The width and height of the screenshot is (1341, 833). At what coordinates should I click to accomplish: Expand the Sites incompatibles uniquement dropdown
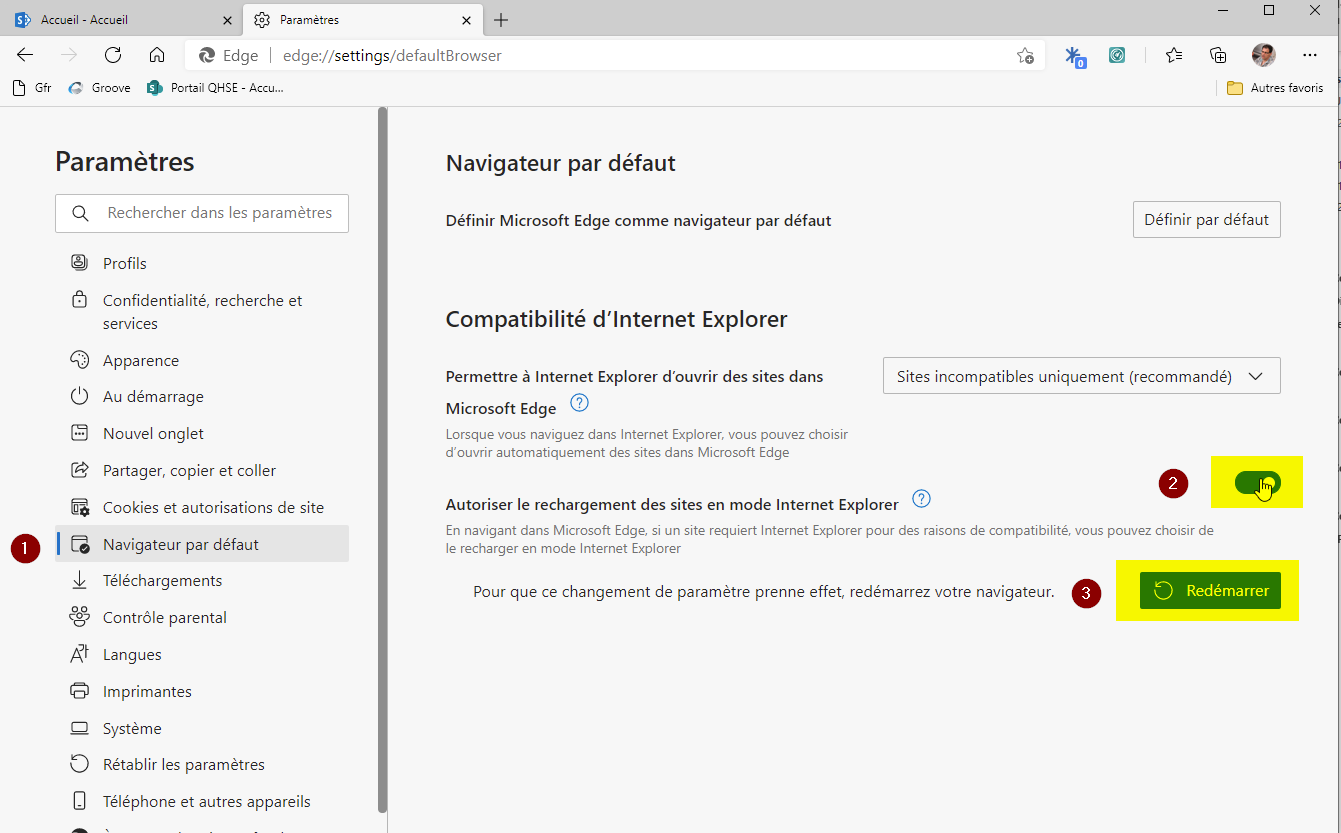[1081, 376]
